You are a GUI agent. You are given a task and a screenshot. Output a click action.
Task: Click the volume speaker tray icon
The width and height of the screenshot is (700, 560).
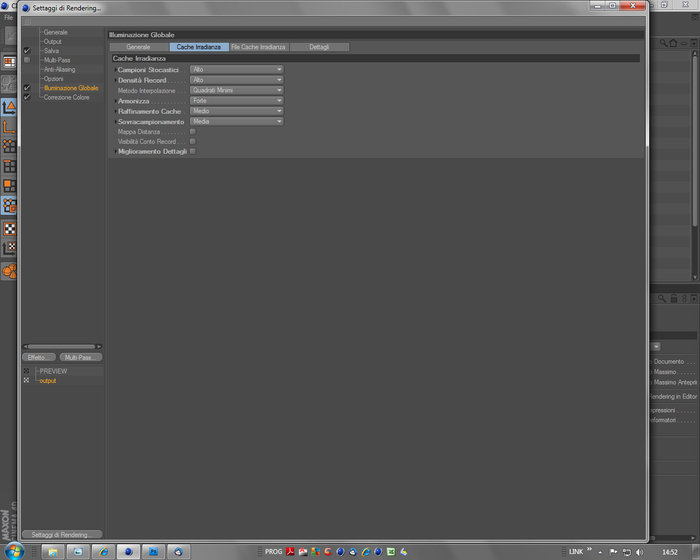click(639, 552)
